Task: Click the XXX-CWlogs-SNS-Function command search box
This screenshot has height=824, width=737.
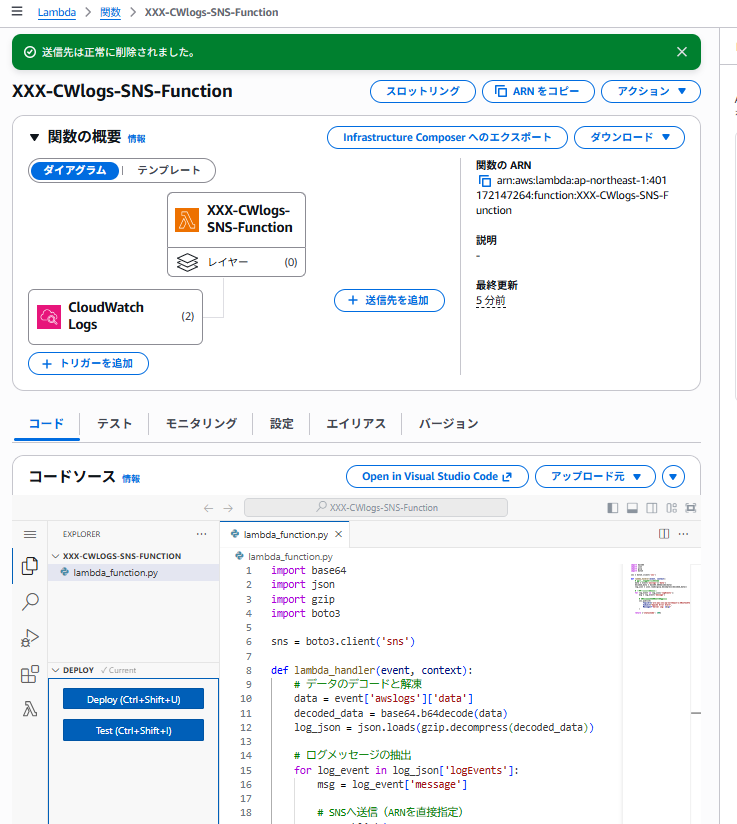Action: [x=376, y=508]
